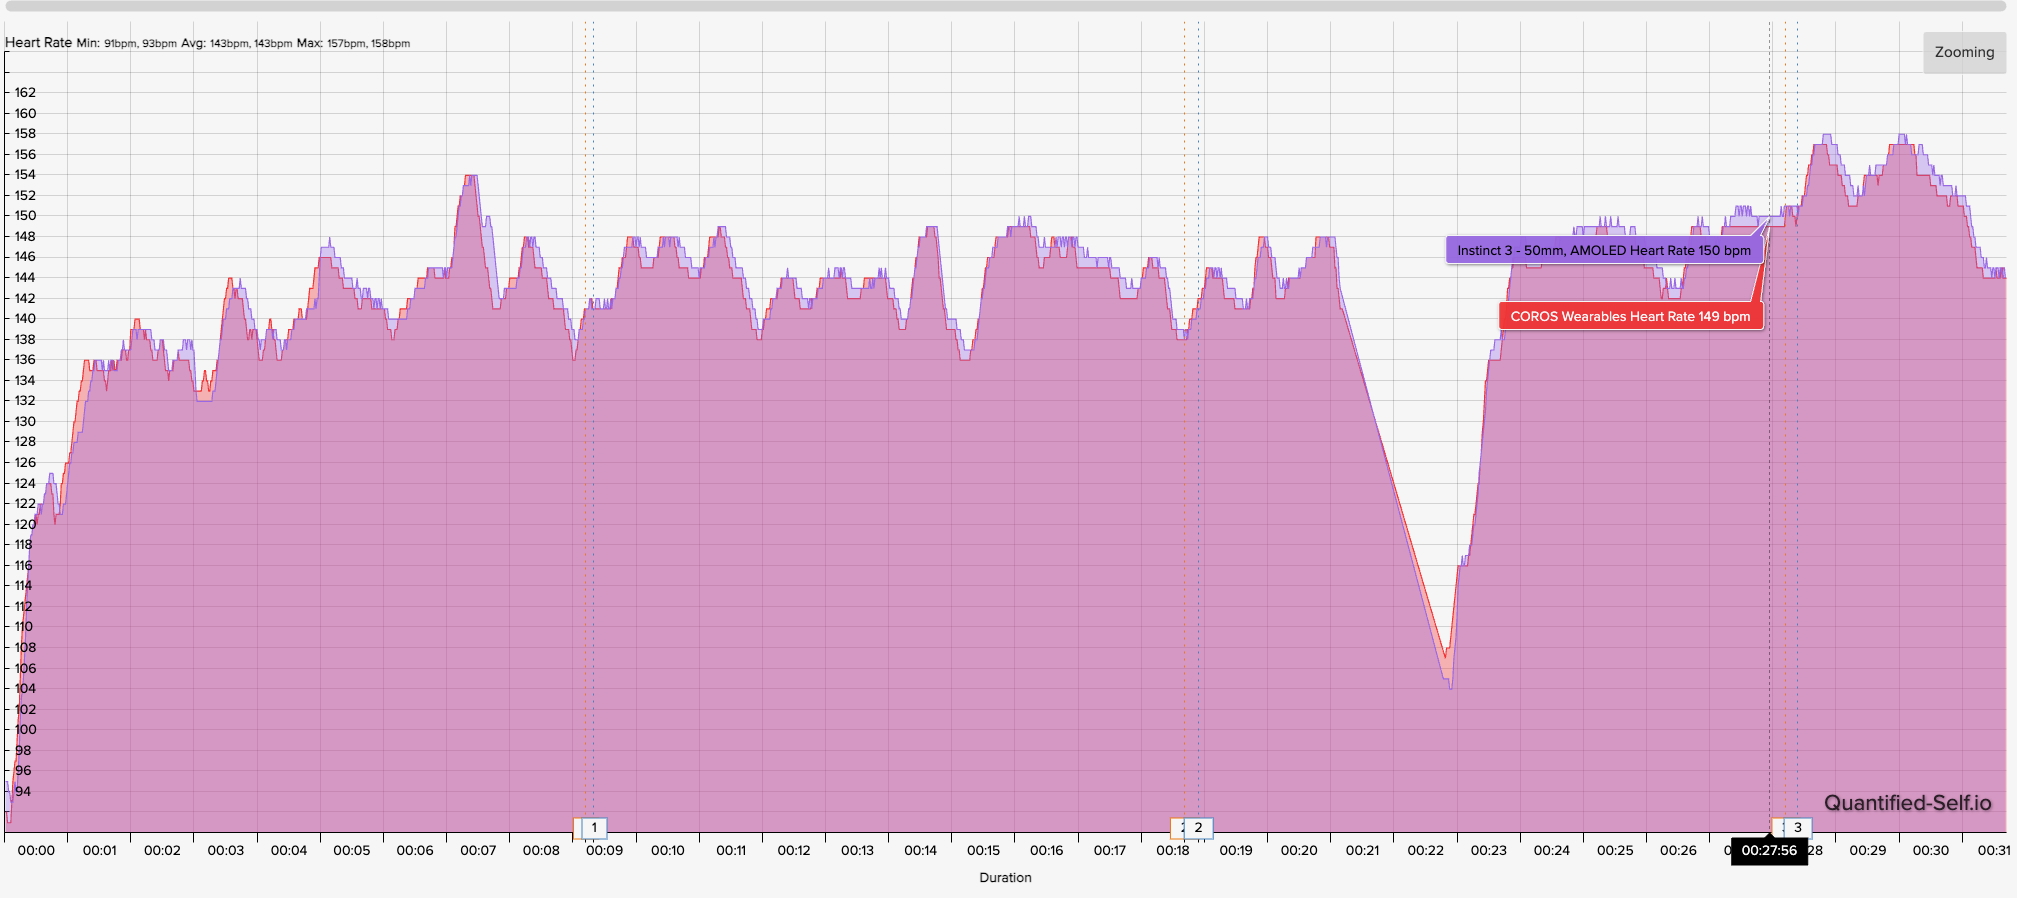Click the 00:24 time axis label
The width and height of the screenshot is (2017, 898).
[x=1551, y=850]
